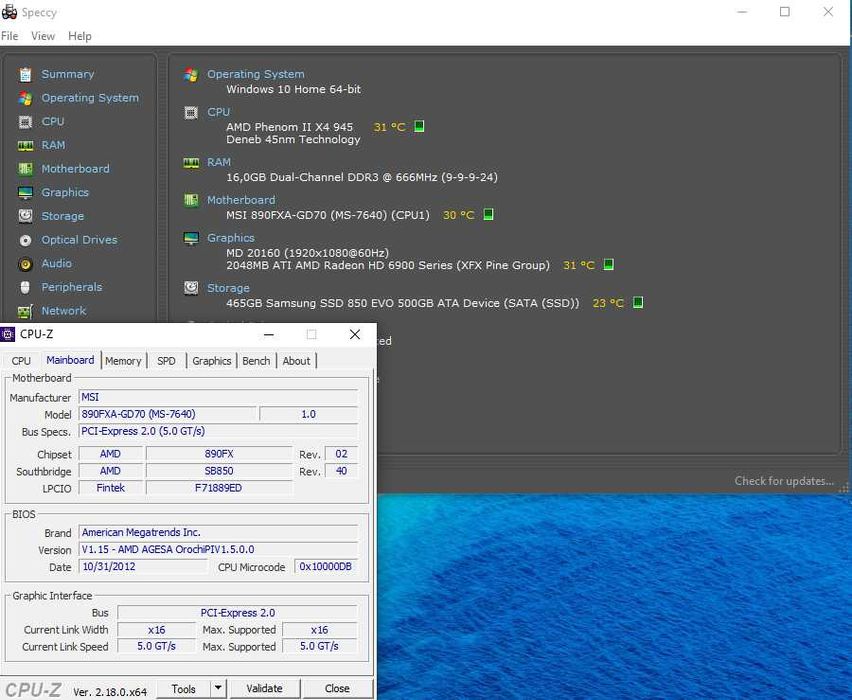Screen dimensions: 852x700
Task: Click the Manufacturer field showing MSI
Action: 218,397
